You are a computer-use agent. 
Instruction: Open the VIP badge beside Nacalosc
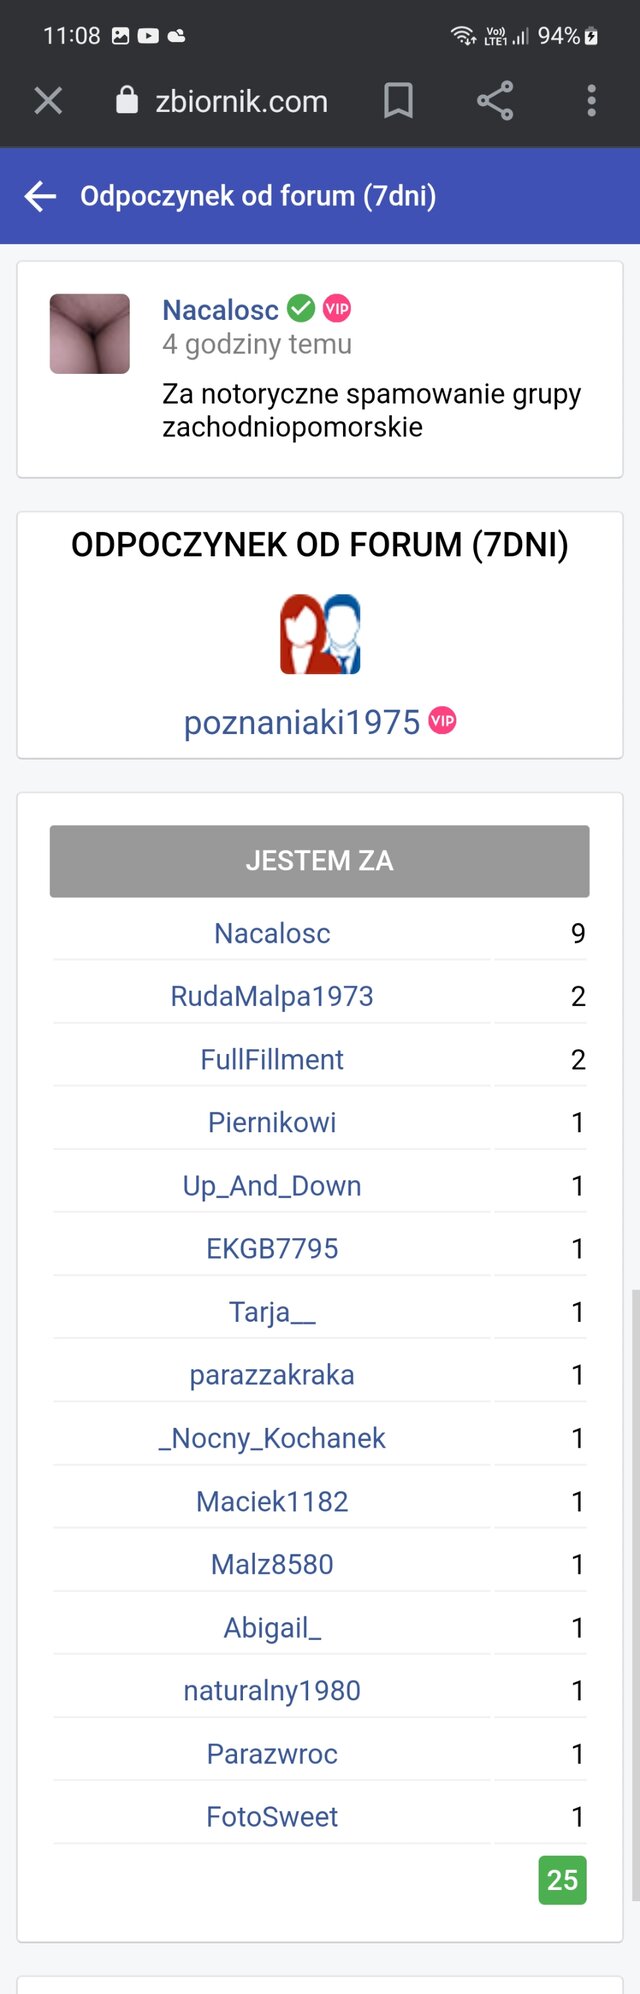pos(338,310)
